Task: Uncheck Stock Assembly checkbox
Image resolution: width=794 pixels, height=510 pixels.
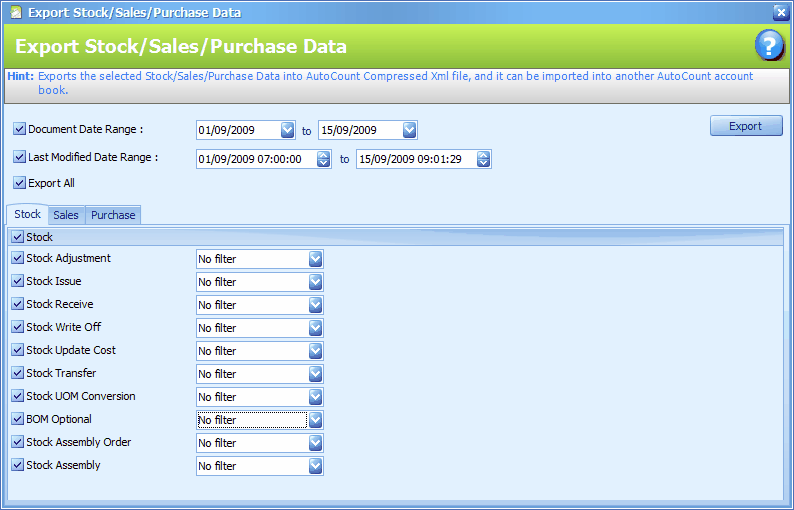Action: [17, 464]
